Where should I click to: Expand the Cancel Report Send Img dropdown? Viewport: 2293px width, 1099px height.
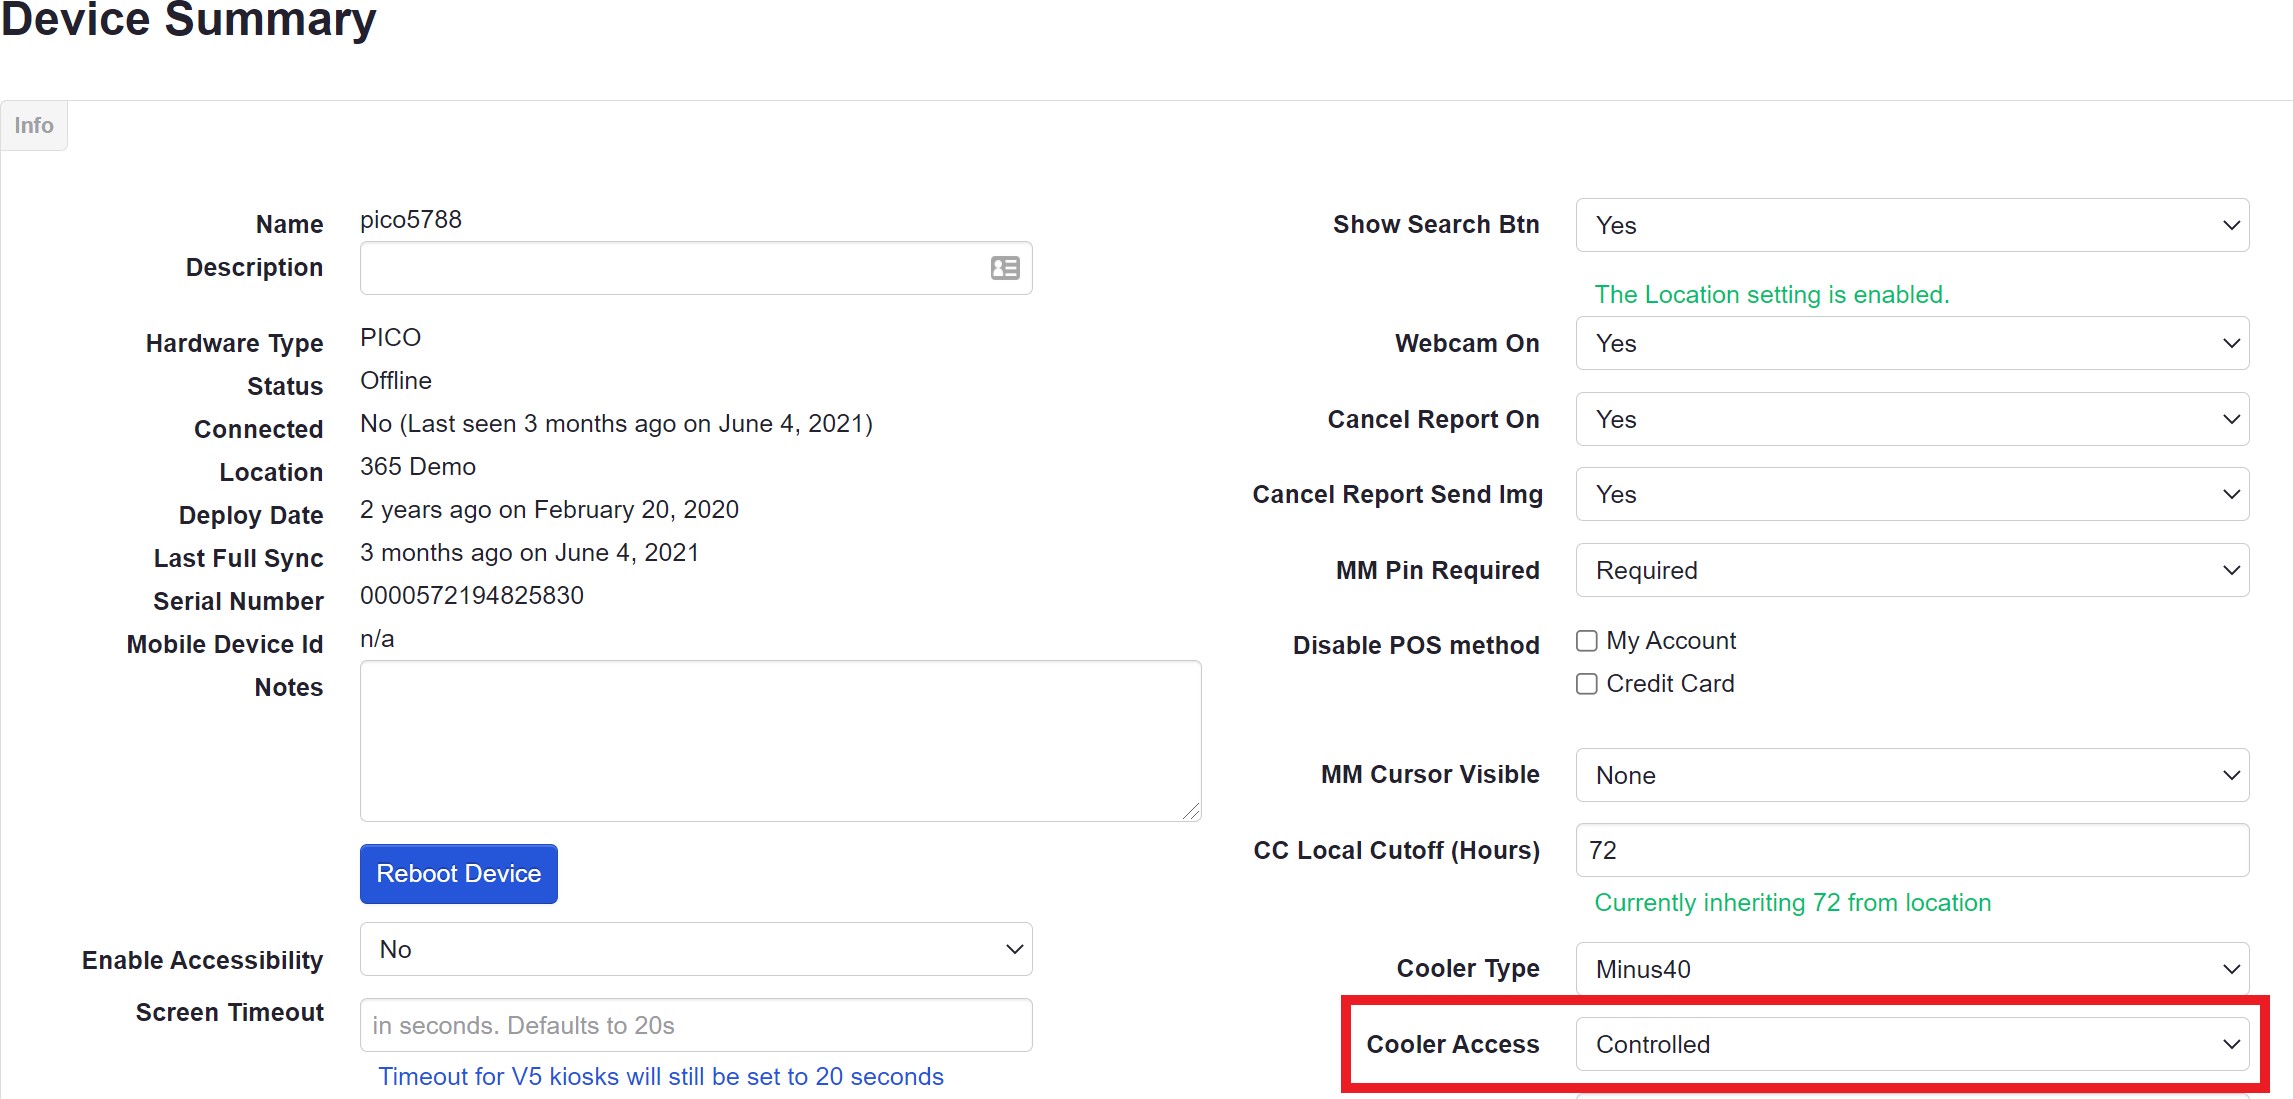coord(1912,494)
